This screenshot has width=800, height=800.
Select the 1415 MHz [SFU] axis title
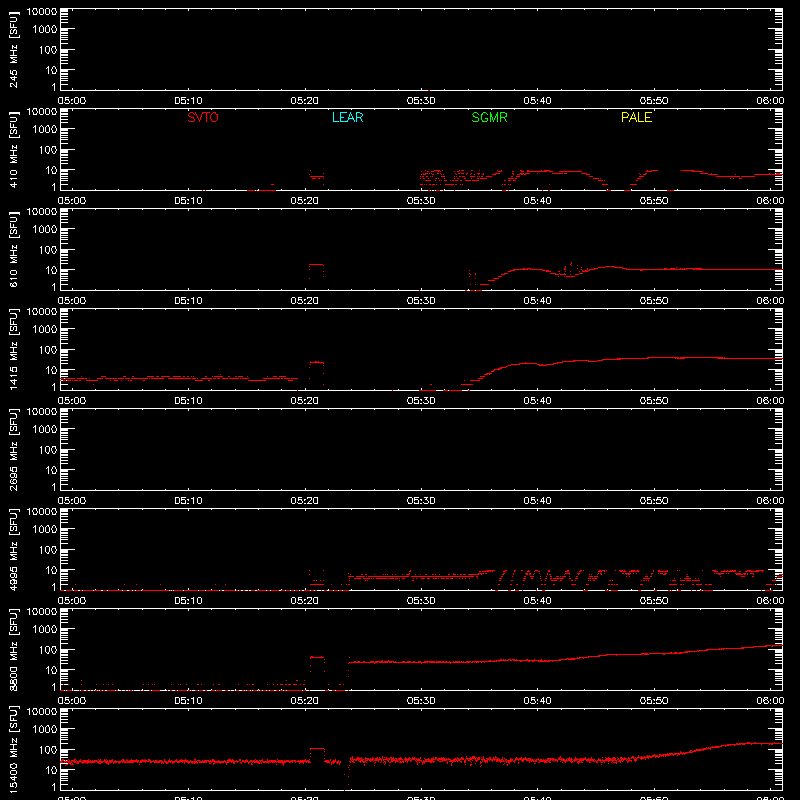(x=13, y=350)
